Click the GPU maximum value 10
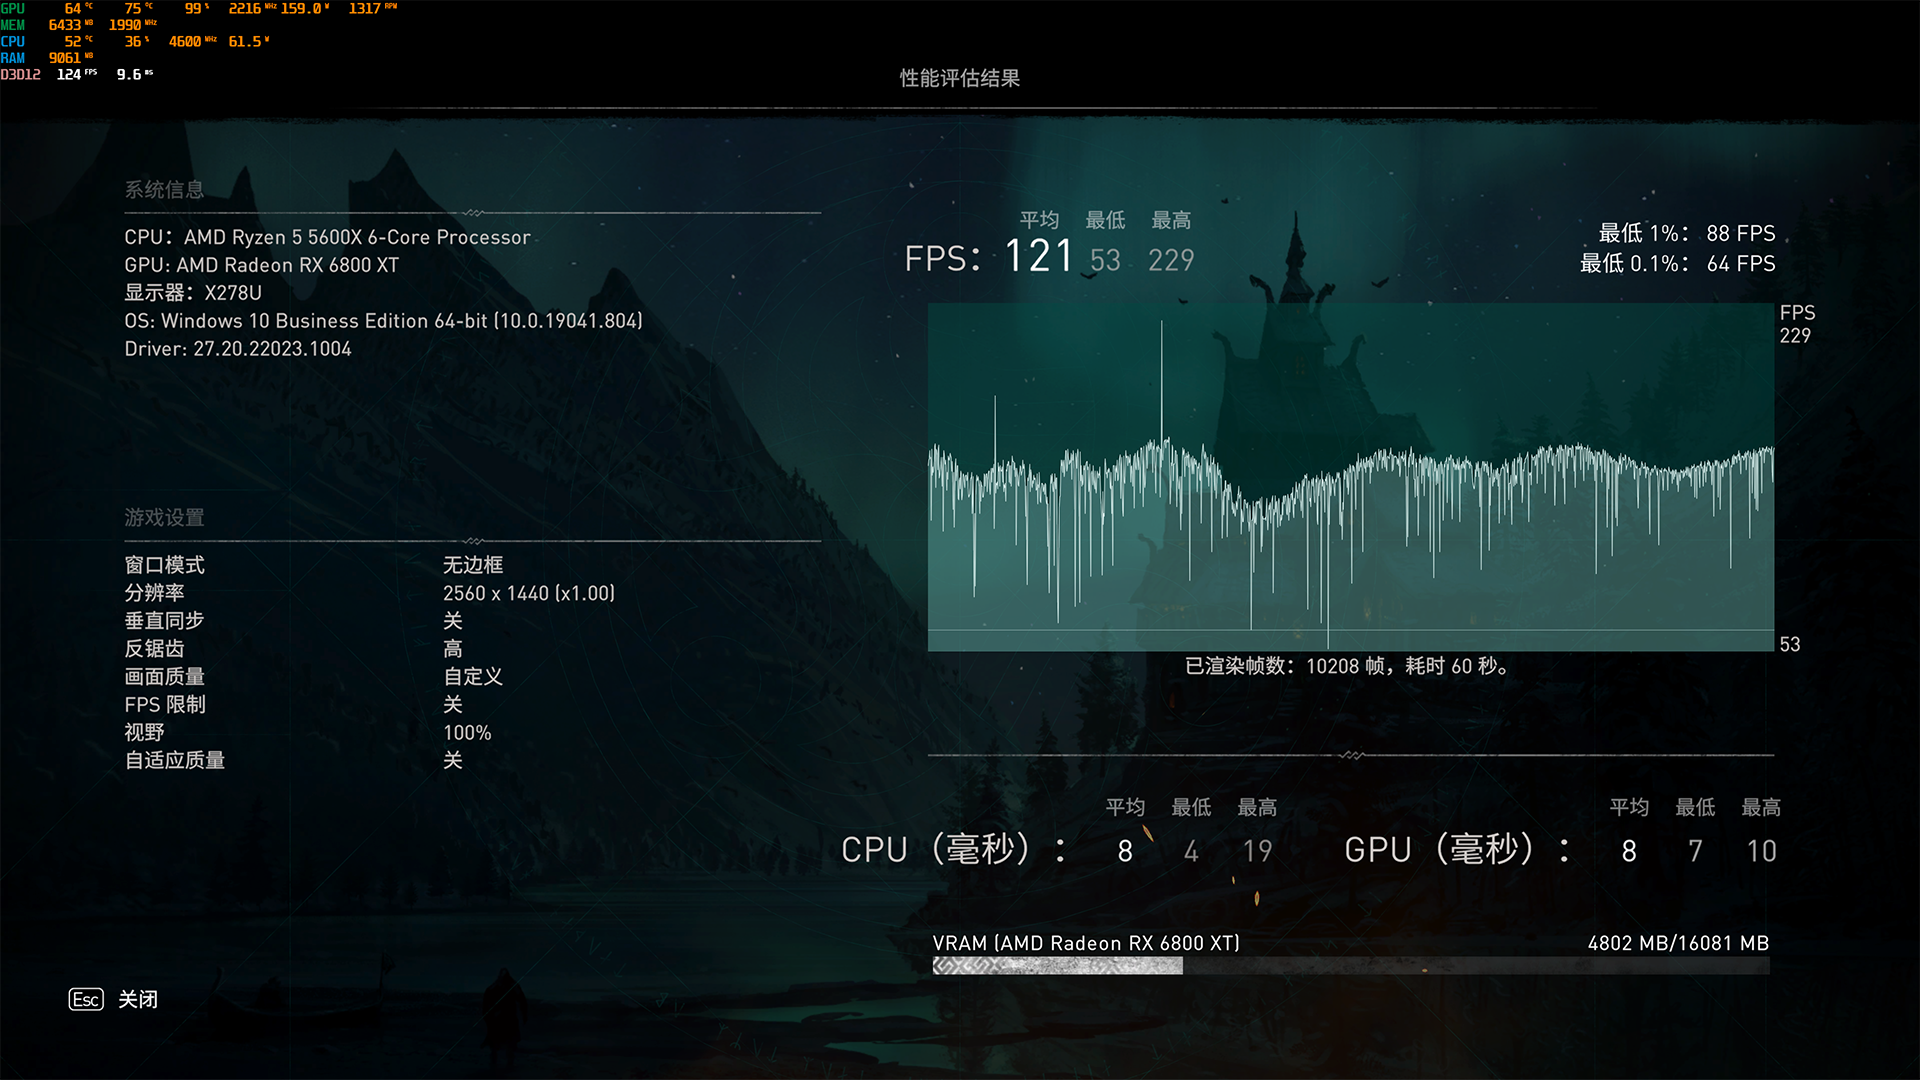 tap(1761, 851)
